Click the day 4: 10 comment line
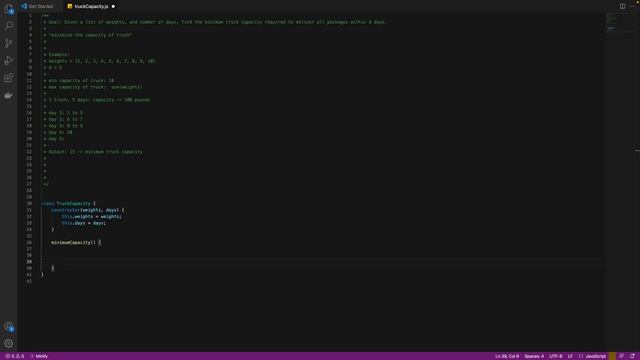Viewport: 640px width, 360px height. [x=58, y=132]
